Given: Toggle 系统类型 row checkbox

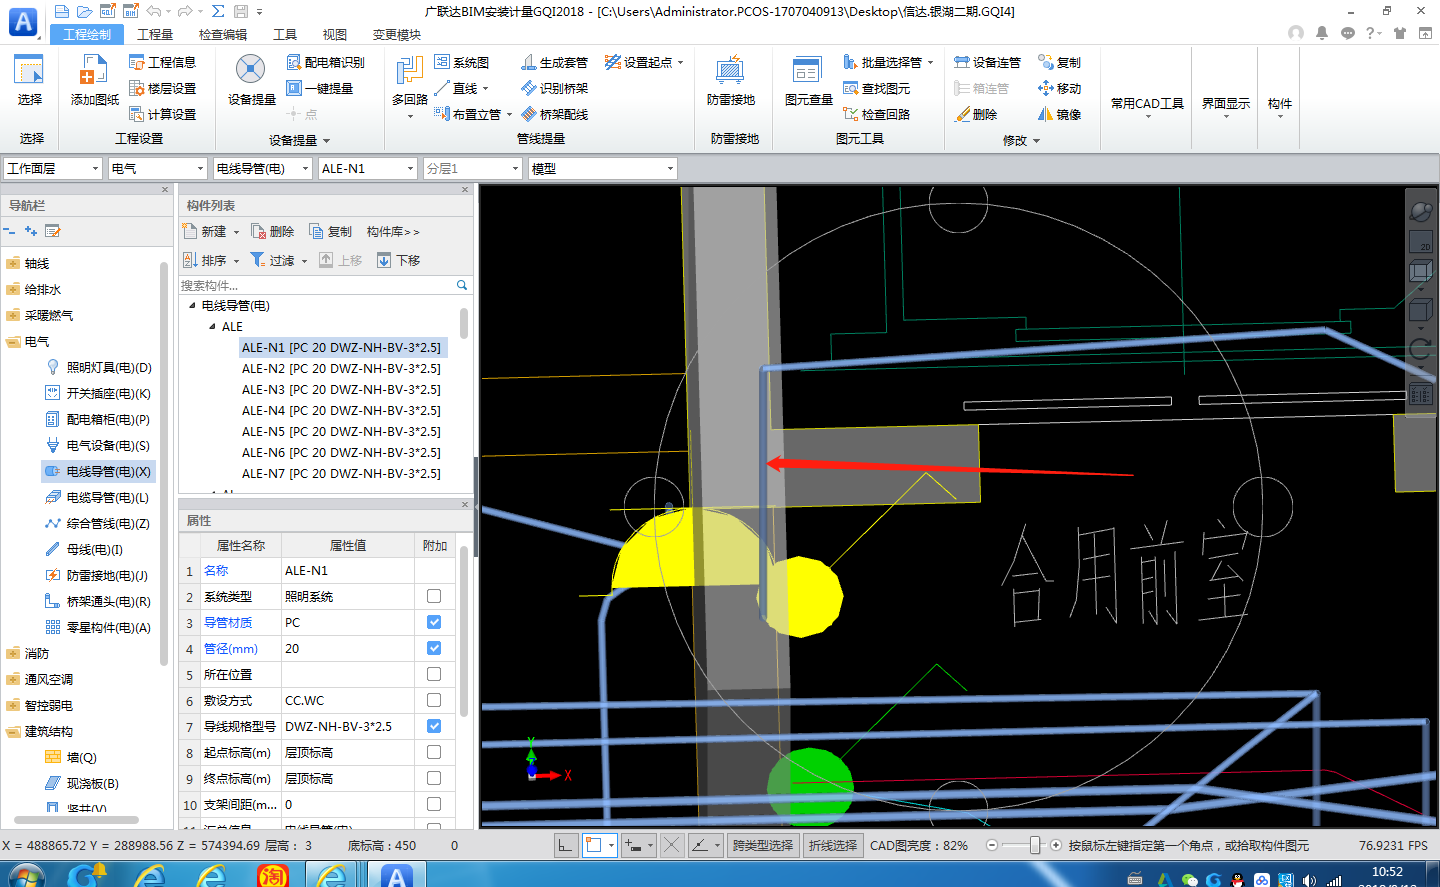Looking at the screenshot, I should (434, 596).
